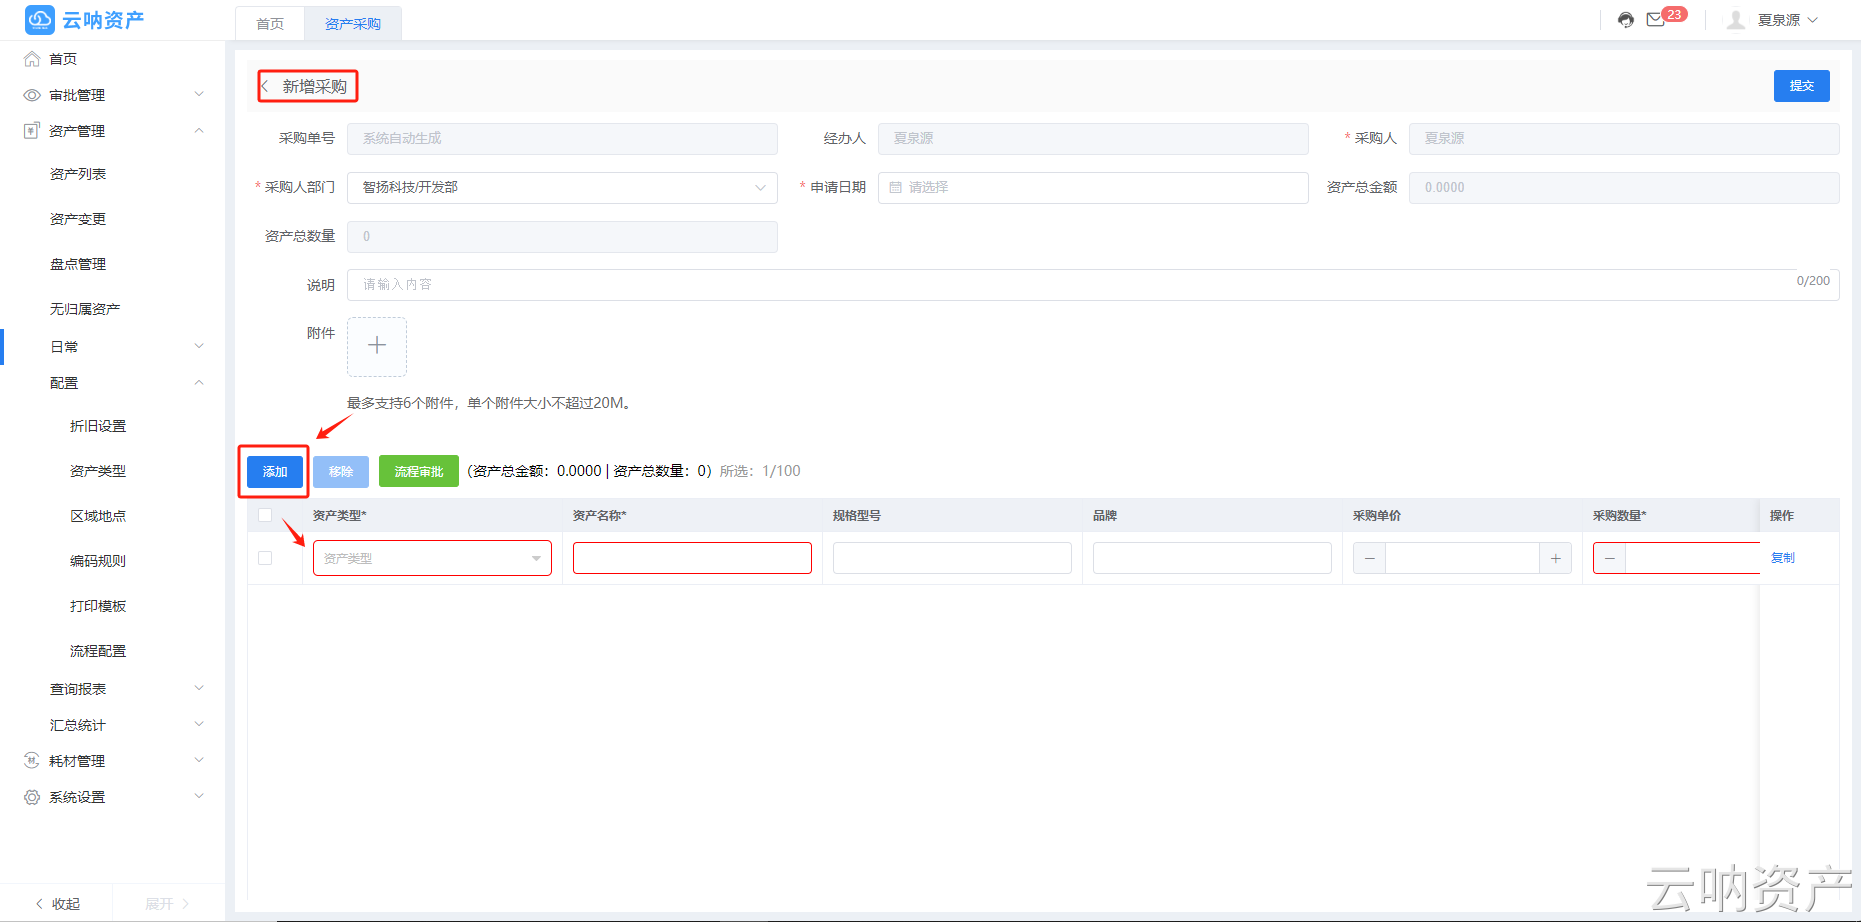Image resolution: width=1861 pixels, height=922 pixels.
Task: Increase 采购单价 with the plus button
Action: point(1555,558)
